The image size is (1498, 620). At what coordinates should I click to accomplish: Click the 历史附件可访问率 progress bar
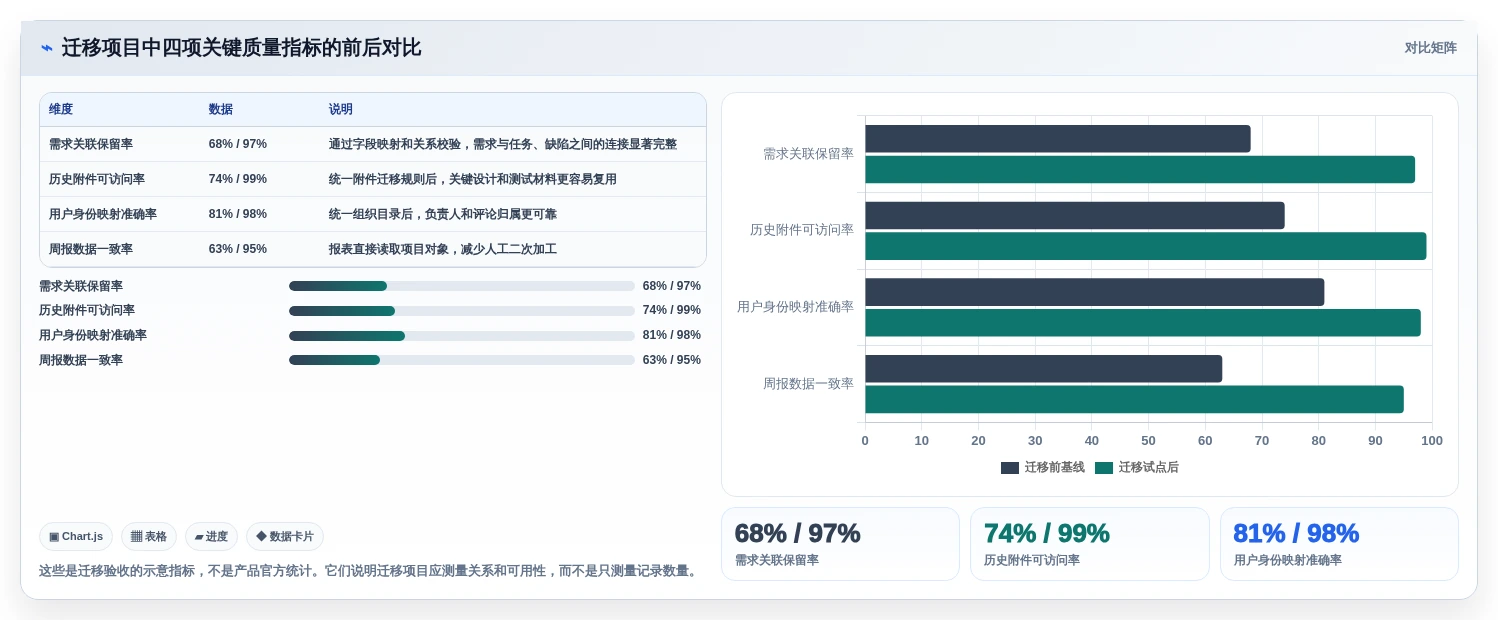462,311
